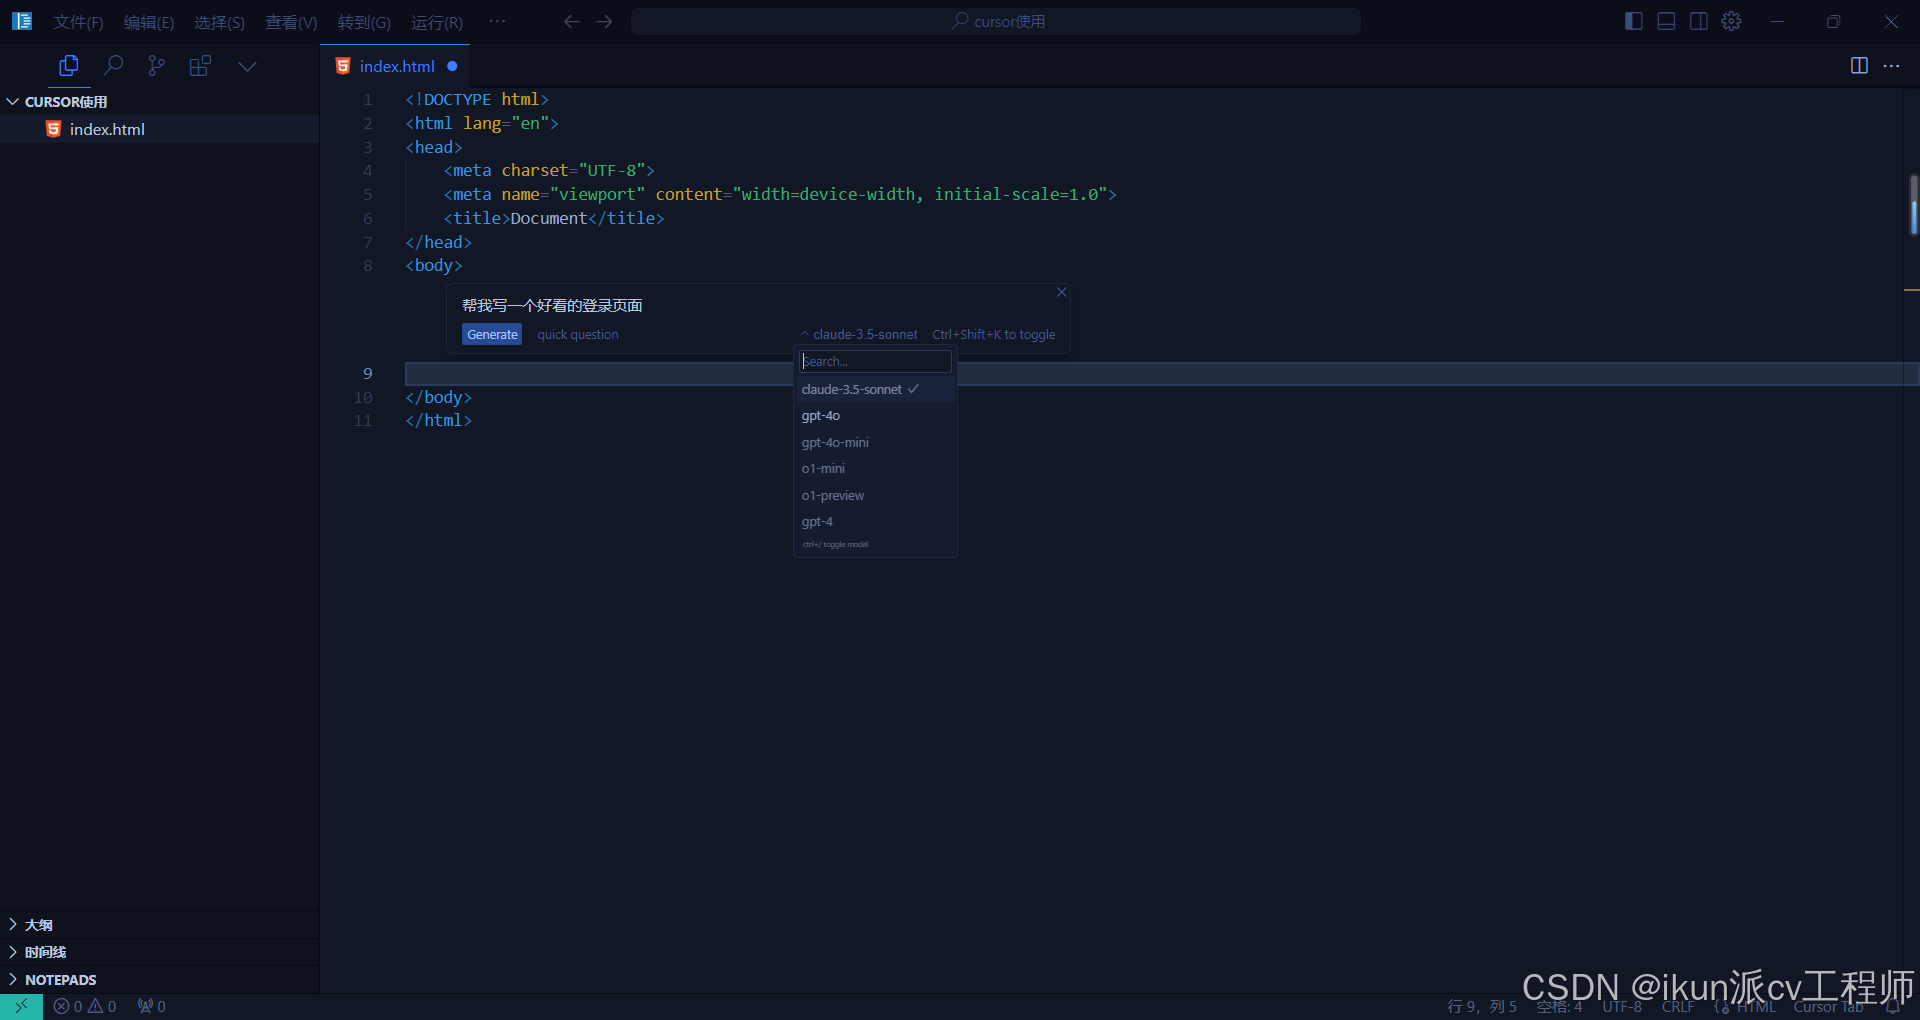Click the prompt text 帮我写一个好看的登录页面

(x=552, y=306)
